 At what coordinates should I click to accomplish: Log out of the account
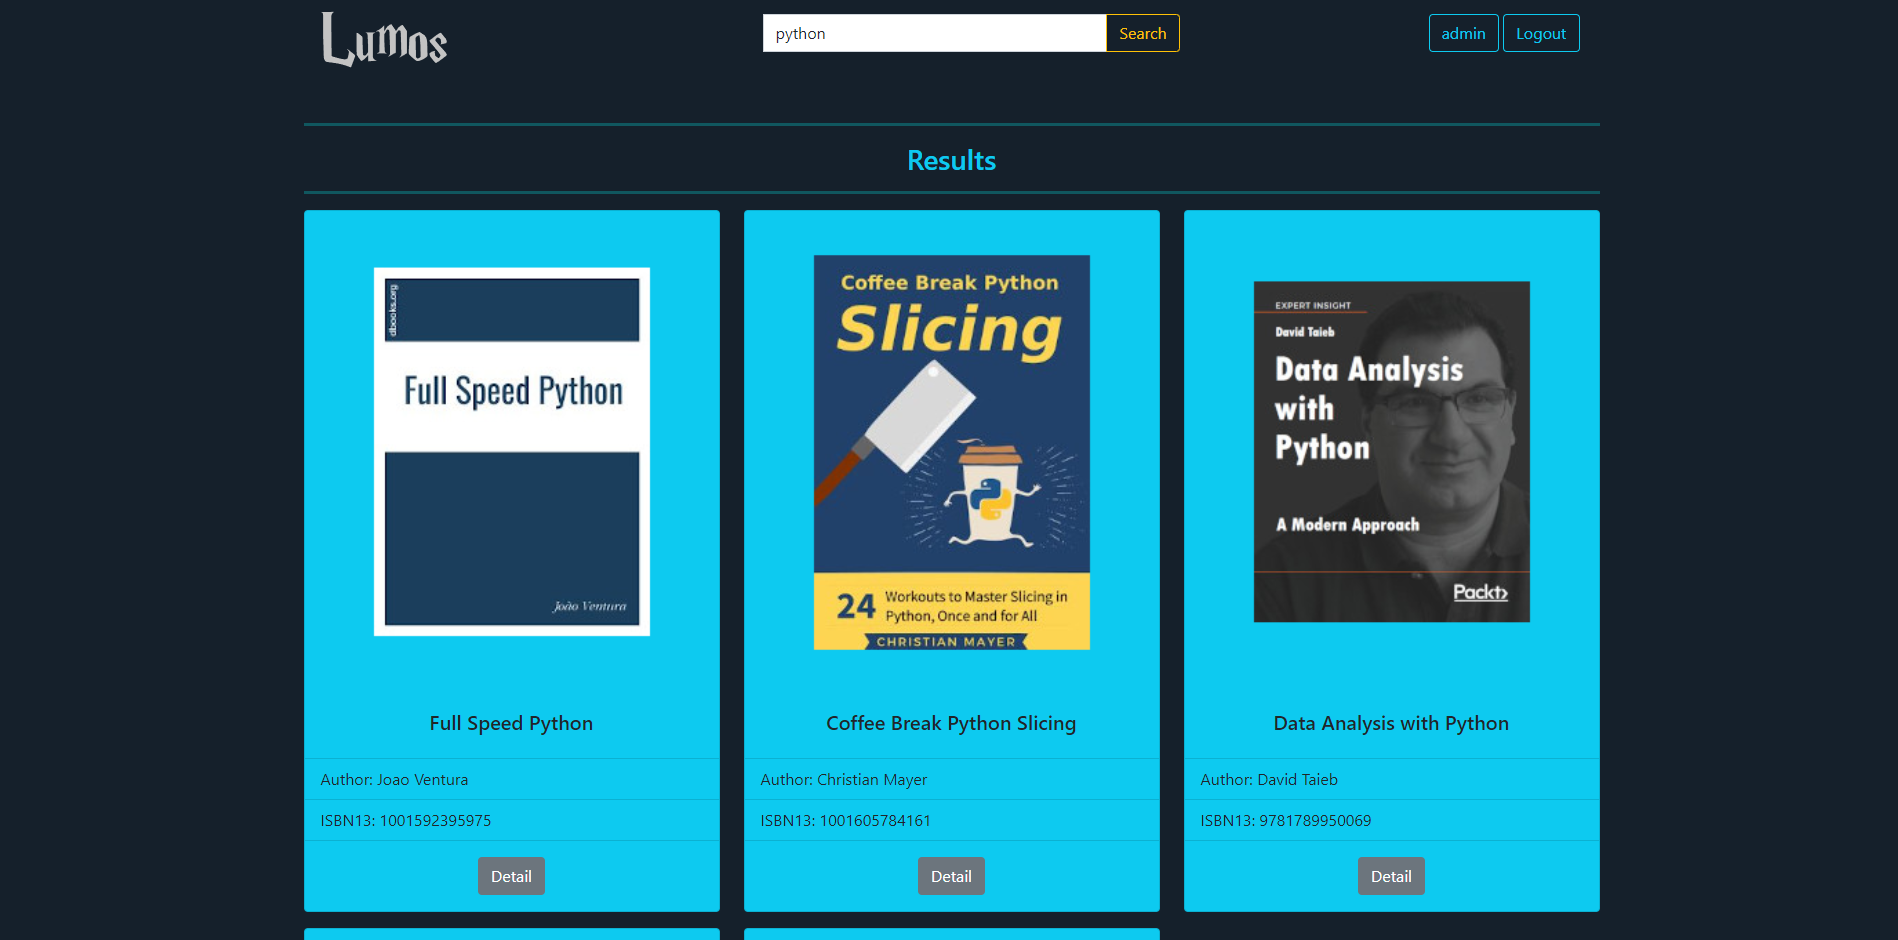1540,33
